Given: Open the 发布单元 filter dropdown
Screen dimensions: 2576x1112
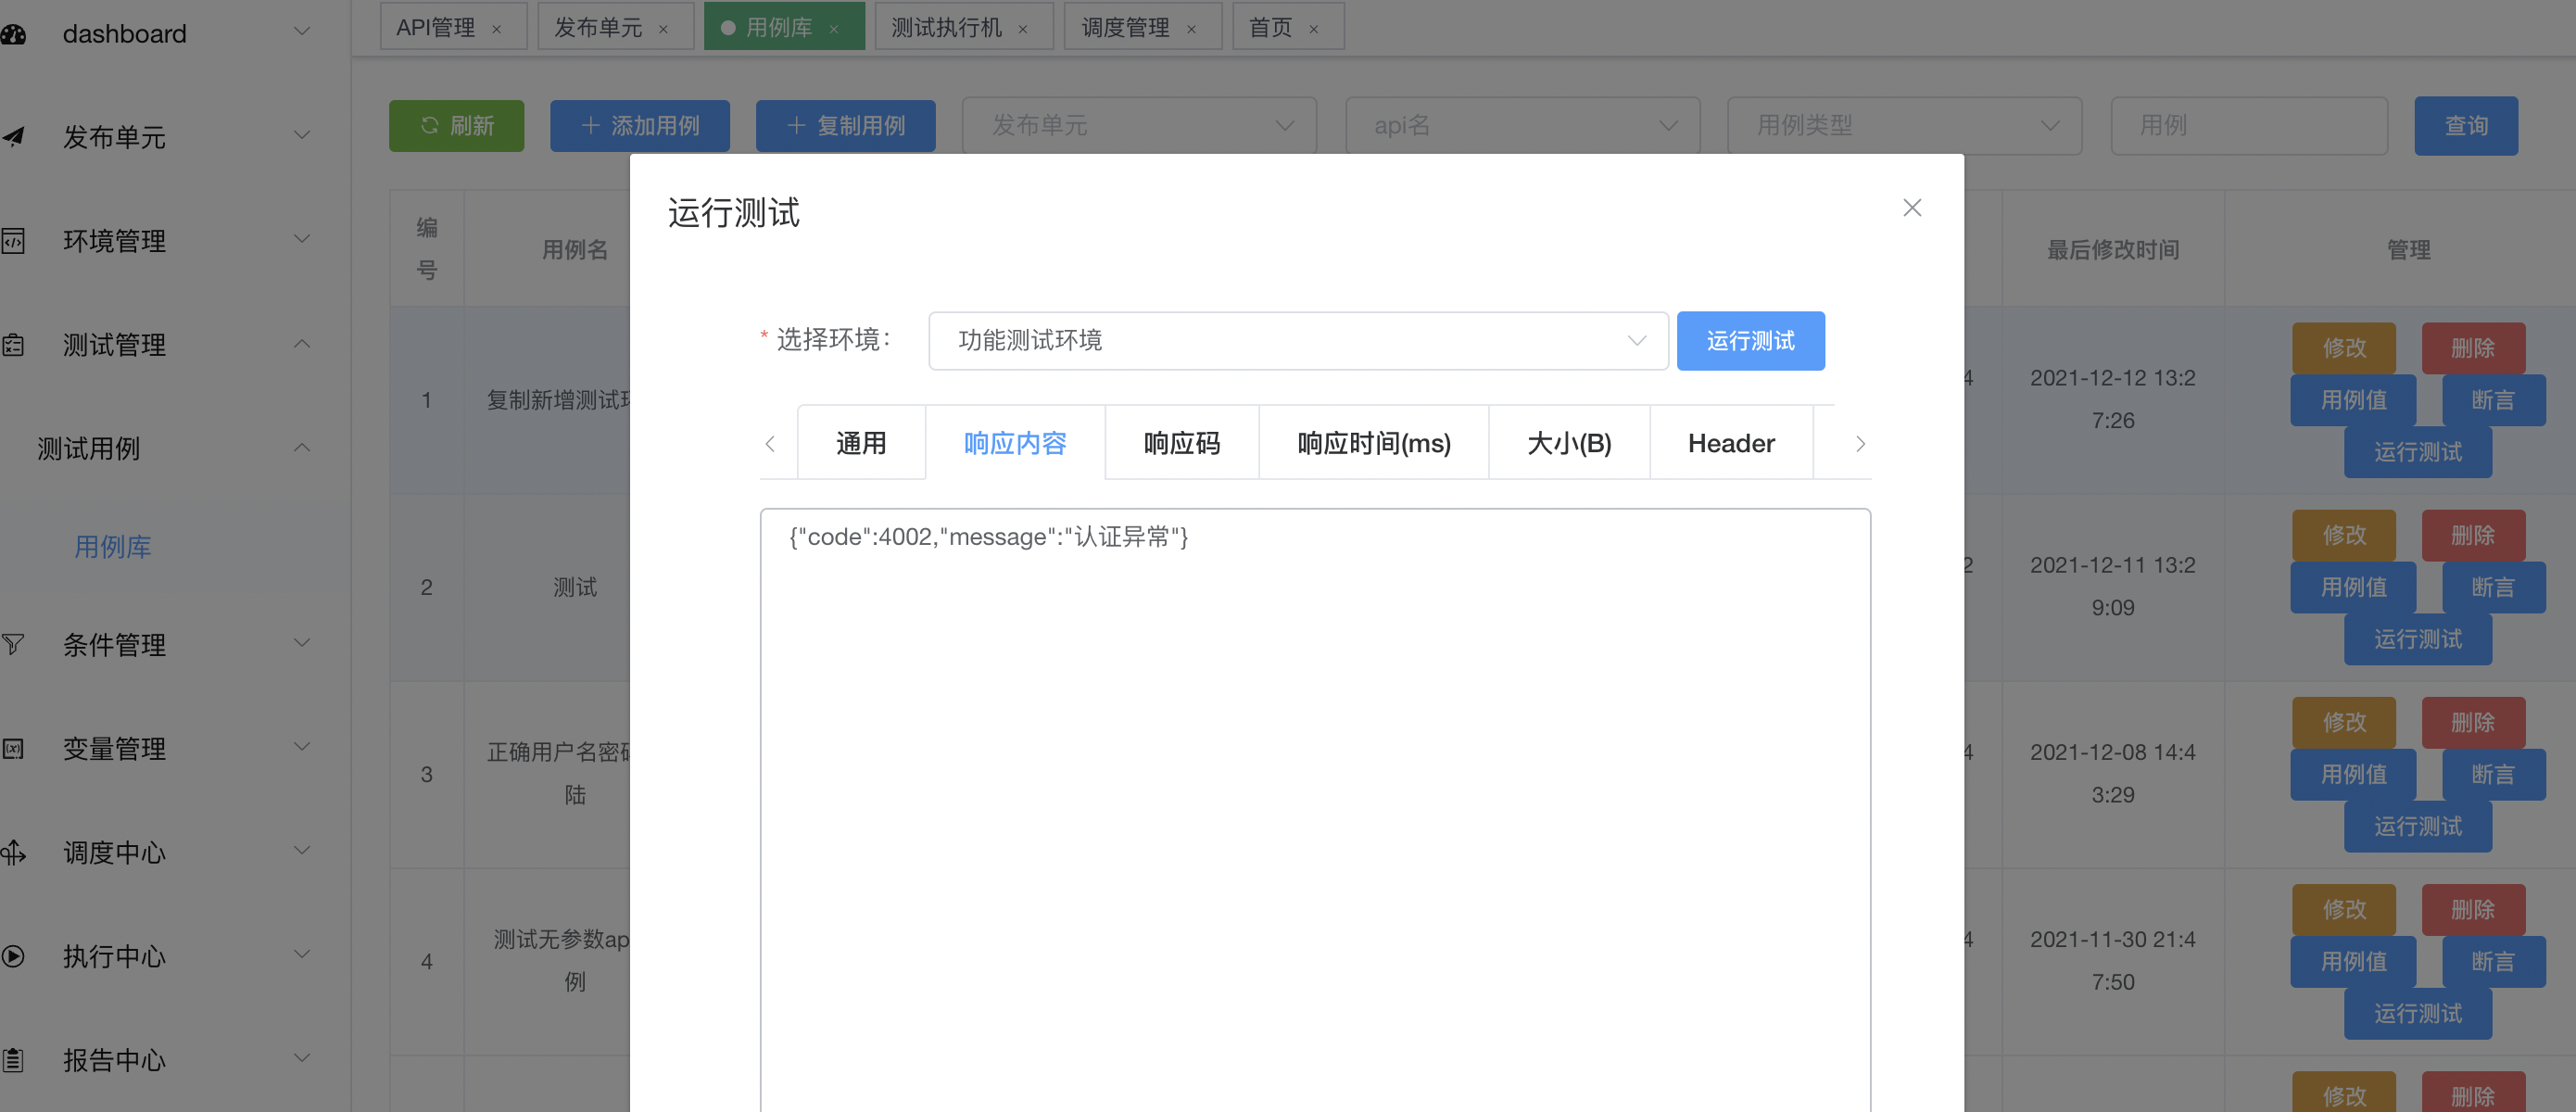Looking at the screenshot, I should (x=1139, y=125).
